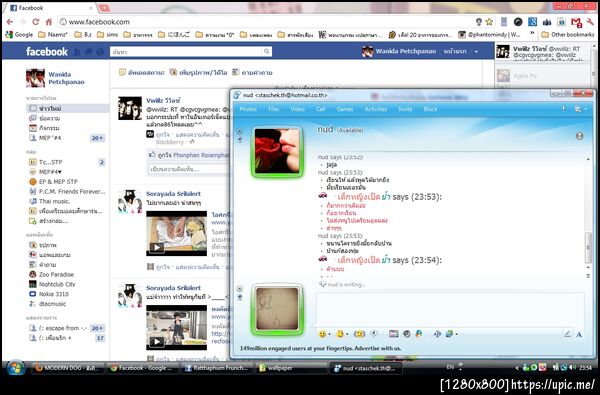
Task: Click Block in Messenger menu
Action: coord(430,109)
